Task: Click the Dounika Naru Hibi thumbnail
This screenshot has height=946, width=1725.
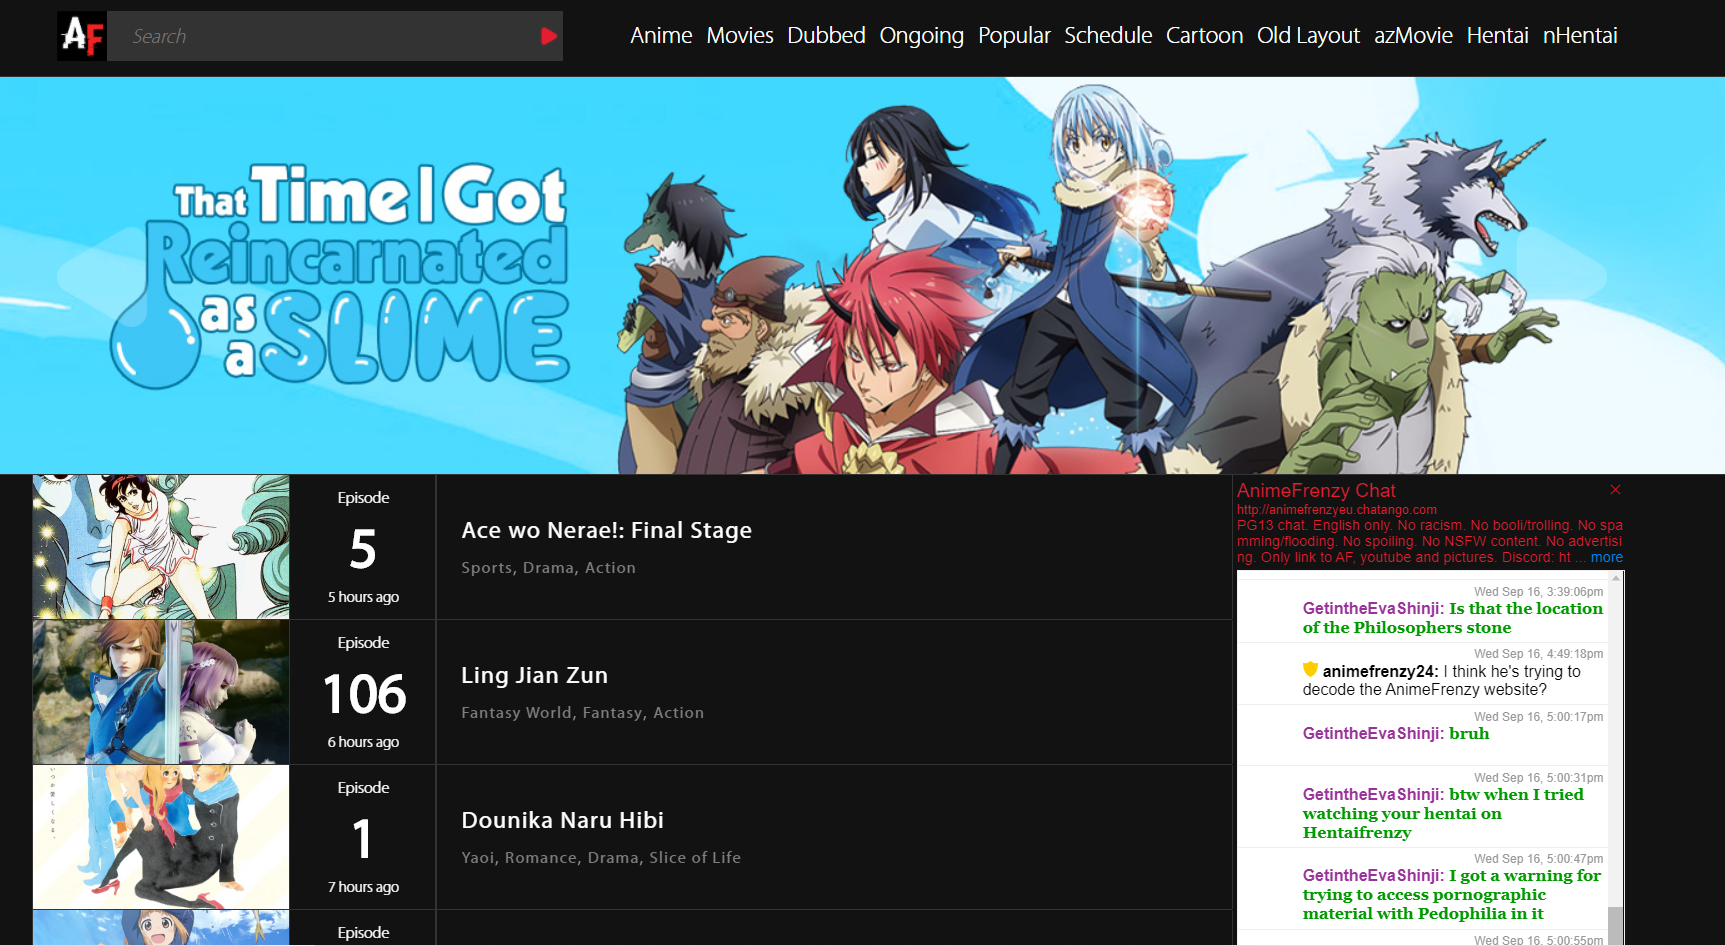Action: tap(161, 837)
